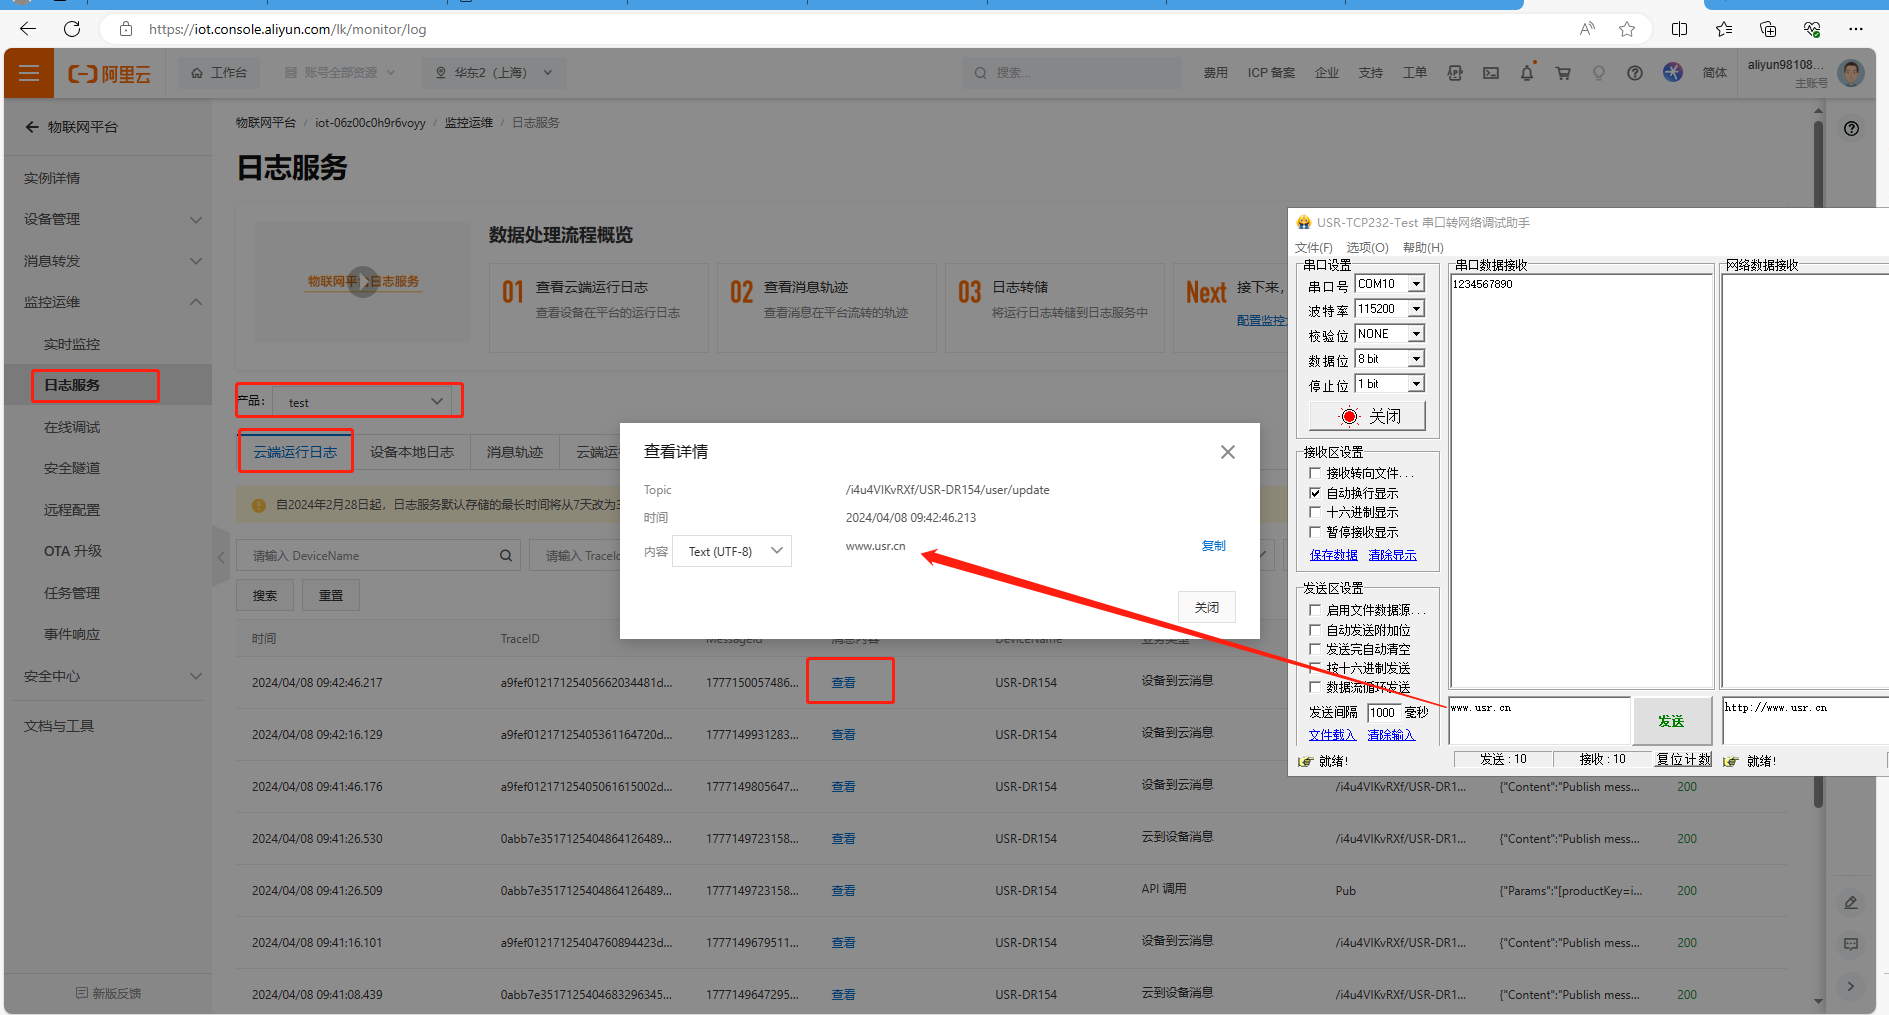Open the Text (UTF-8) content format dropdown

(733, 551)
